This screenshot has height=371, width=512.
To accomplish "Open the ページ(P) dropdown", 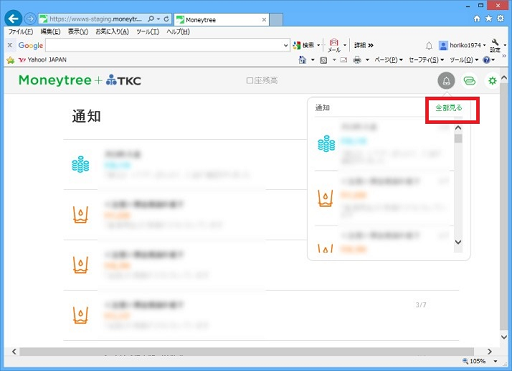I will [388, 60].
